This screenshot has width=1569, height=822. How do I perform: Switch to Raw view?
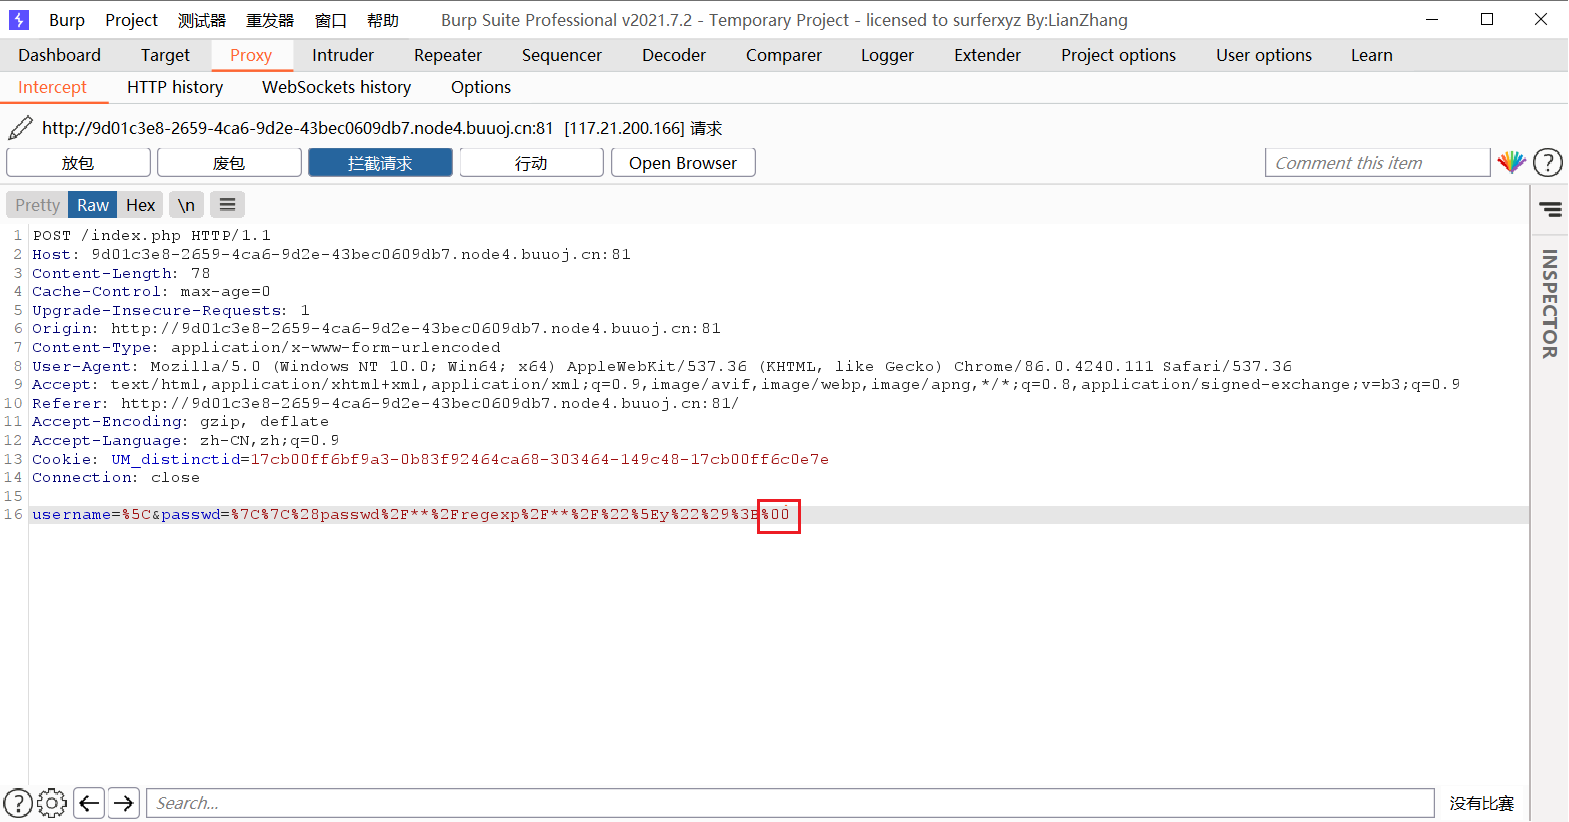(x=93, y=205)
